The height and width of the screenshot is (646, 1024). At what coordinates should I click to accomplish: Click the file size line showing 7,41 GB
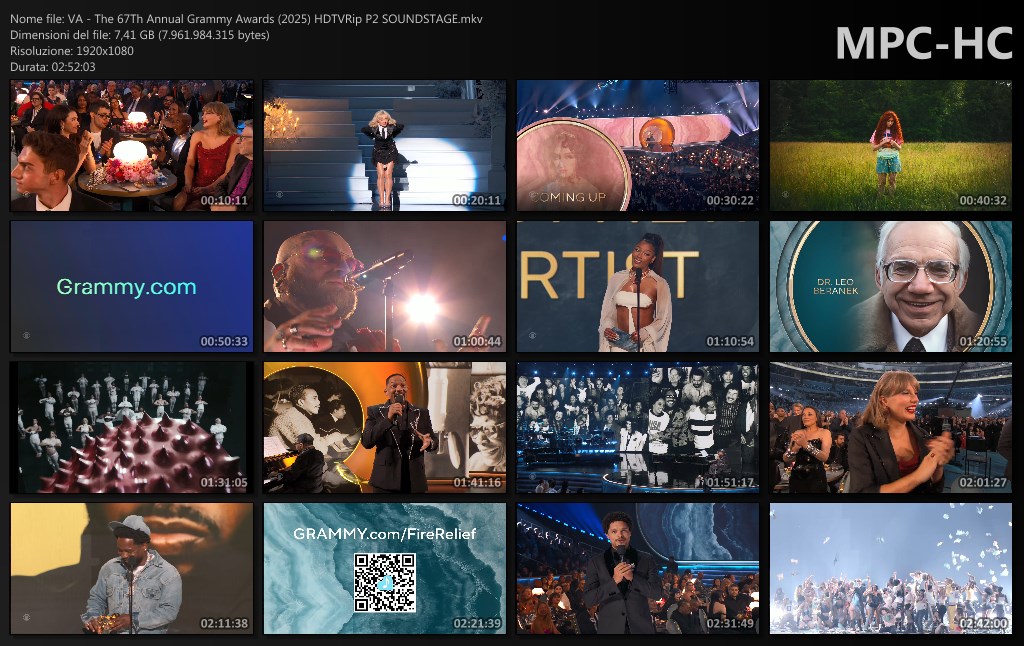coord(139,35)
